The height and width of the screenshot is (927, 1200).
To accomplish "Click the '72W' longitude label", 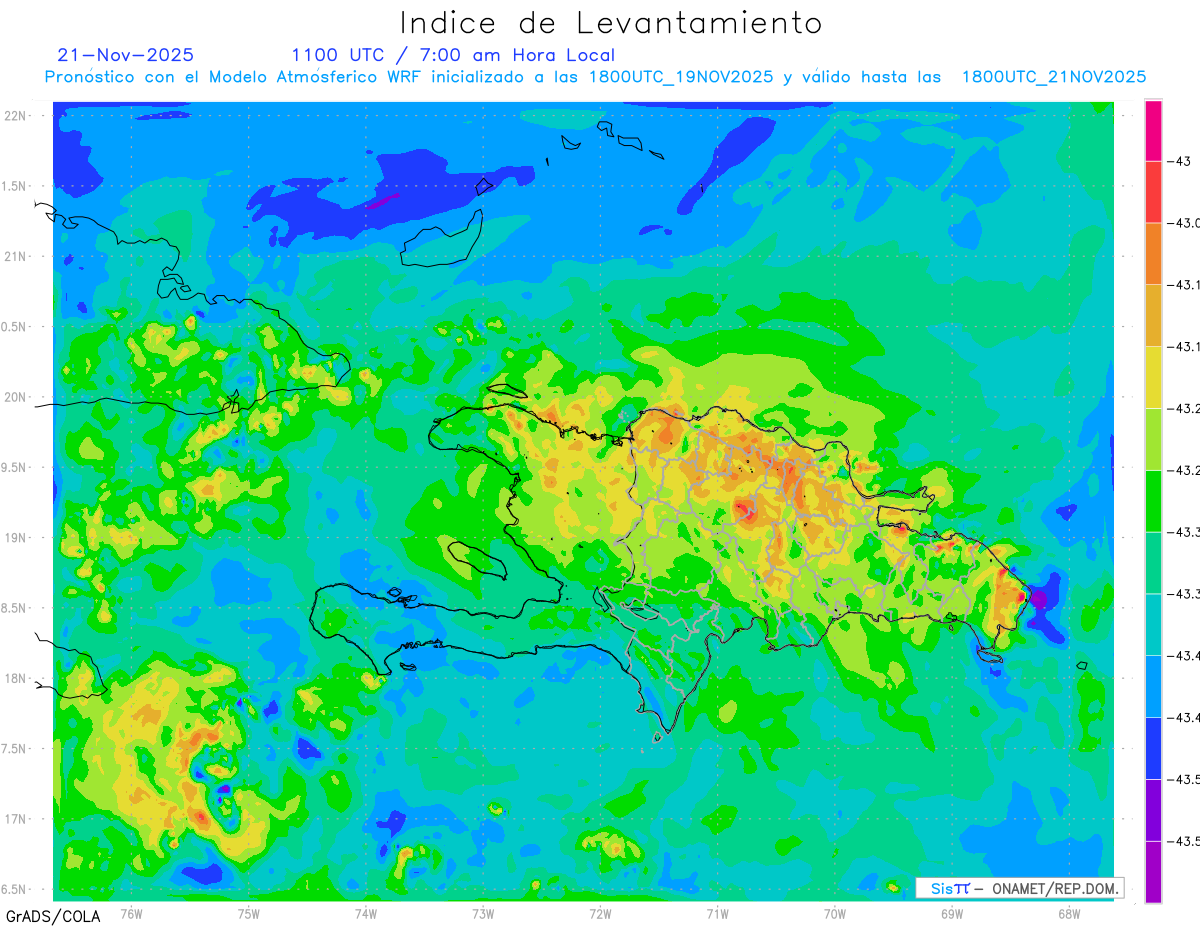I will [600, 913].
